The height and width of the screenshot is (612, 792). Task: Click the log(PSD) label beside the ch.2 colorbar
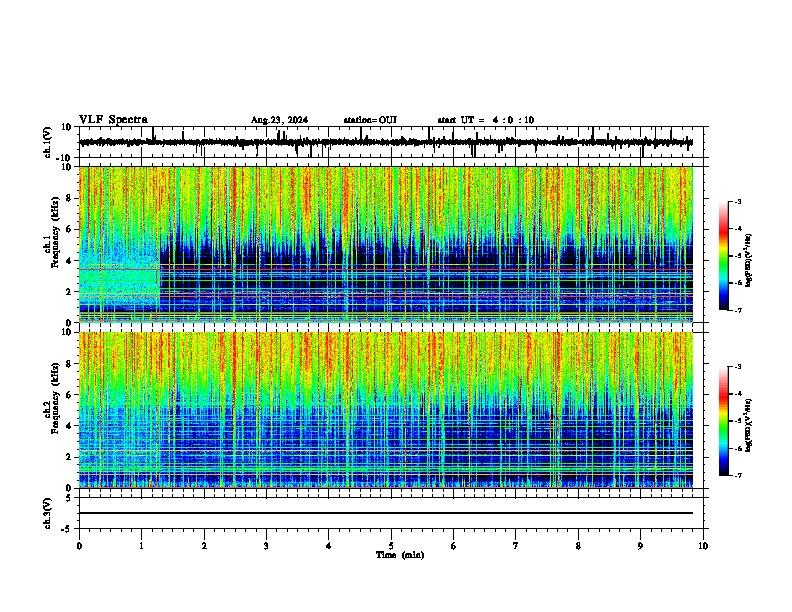(x=749, y=425)
